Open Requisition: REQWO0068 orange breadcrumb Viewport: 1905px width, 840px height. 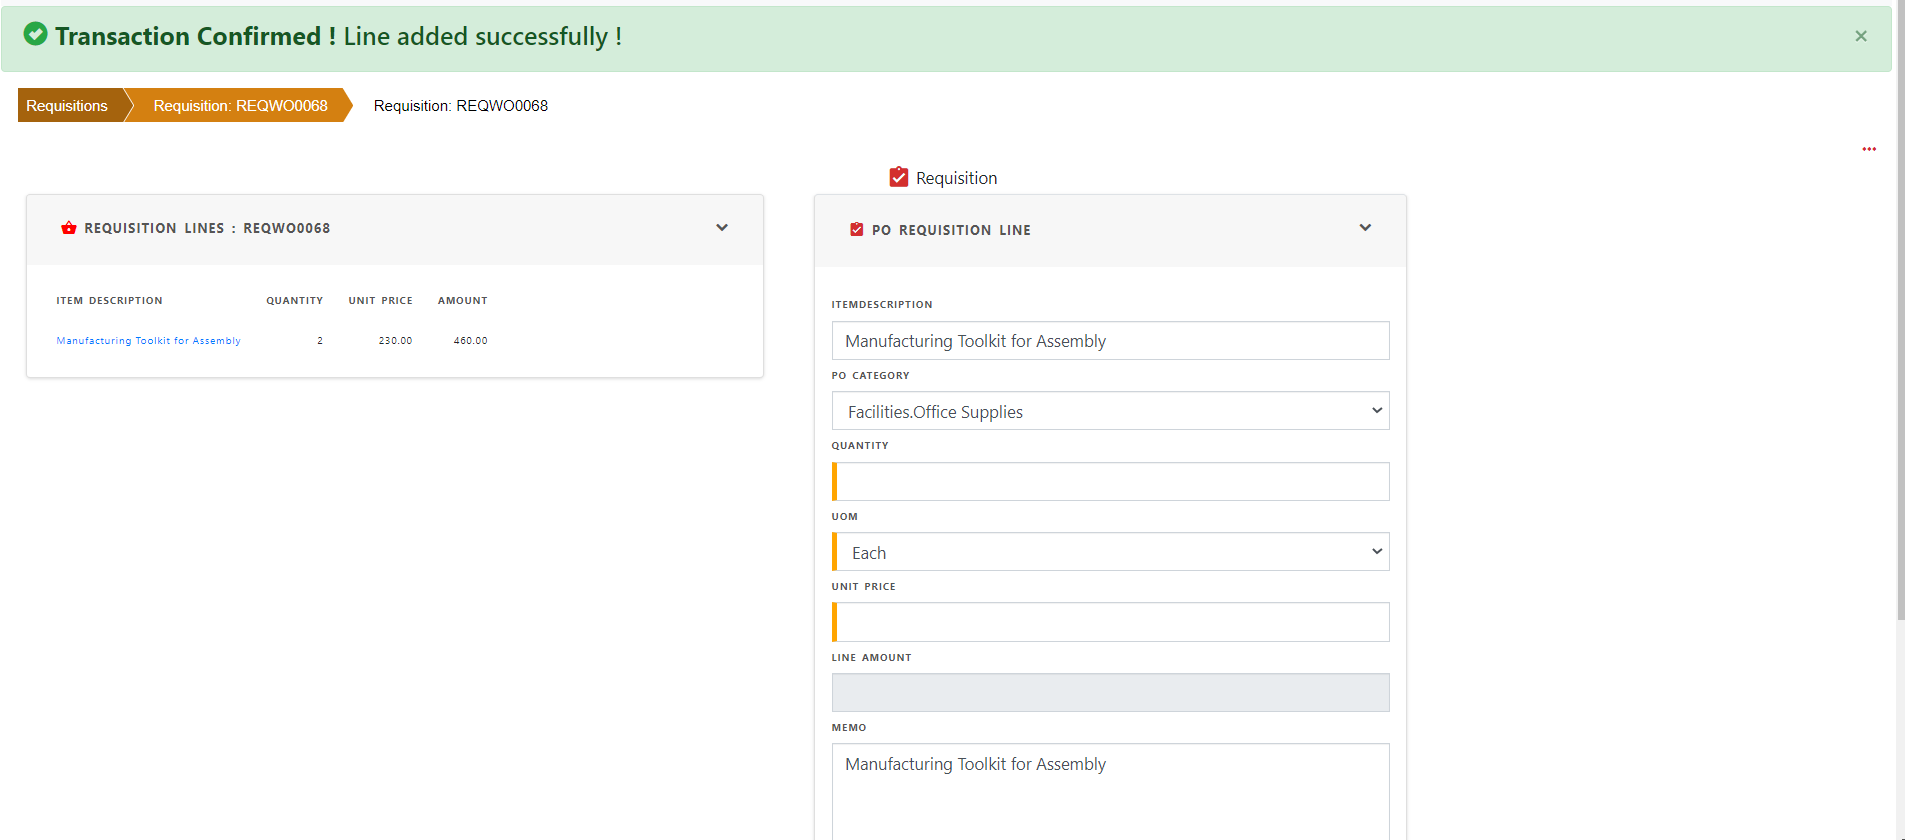coord(240,105)
